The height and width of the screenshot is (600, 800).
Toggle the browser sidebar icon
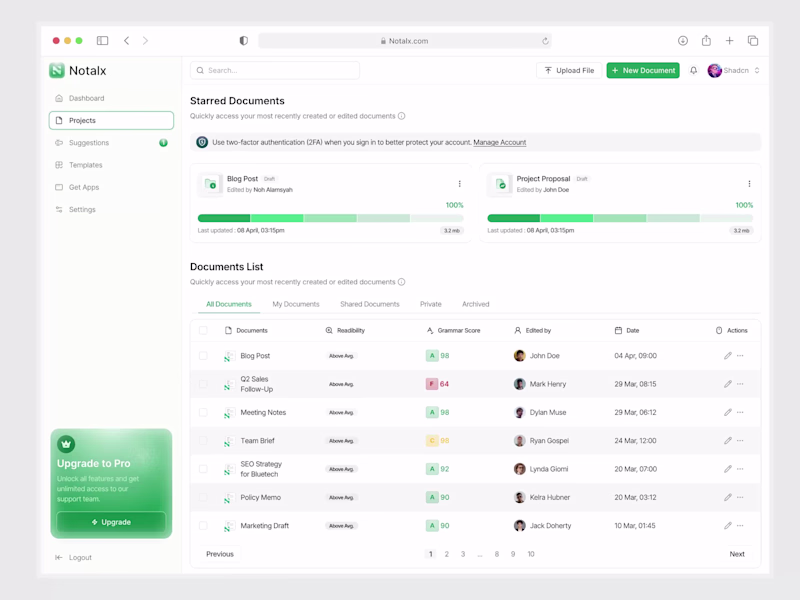[x=103, y=40]
